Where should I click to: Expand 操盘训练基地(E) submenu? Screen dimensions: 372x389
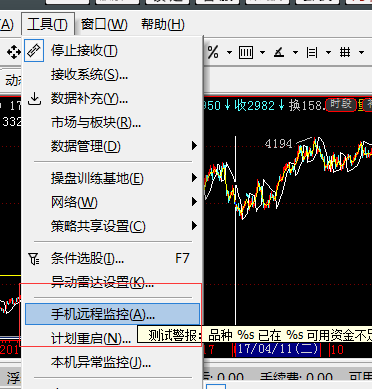pos(112,178)
